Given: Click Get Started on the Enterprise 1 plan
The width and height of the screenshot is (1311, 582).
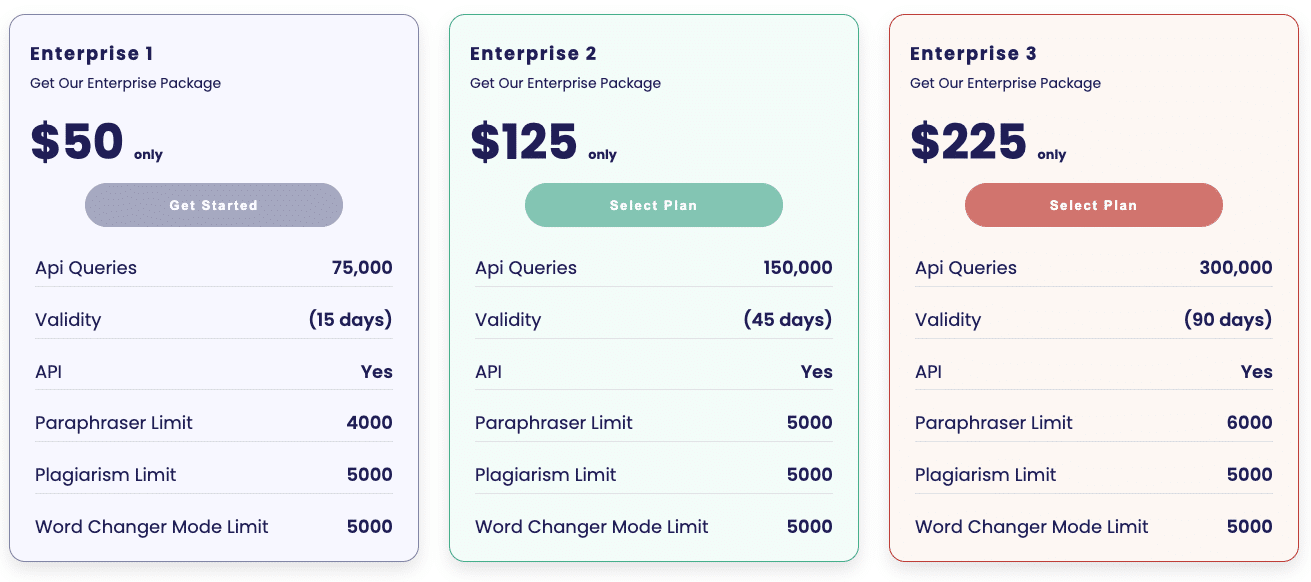Looking at the screenshot, I should point(214,205).
